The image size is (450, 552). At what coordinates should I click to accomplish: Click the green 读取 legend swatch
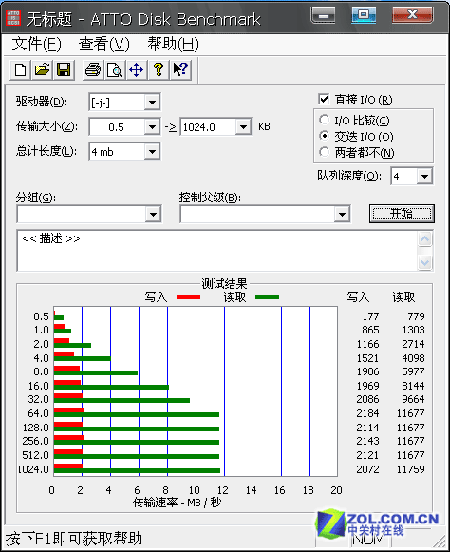point(267,297)
